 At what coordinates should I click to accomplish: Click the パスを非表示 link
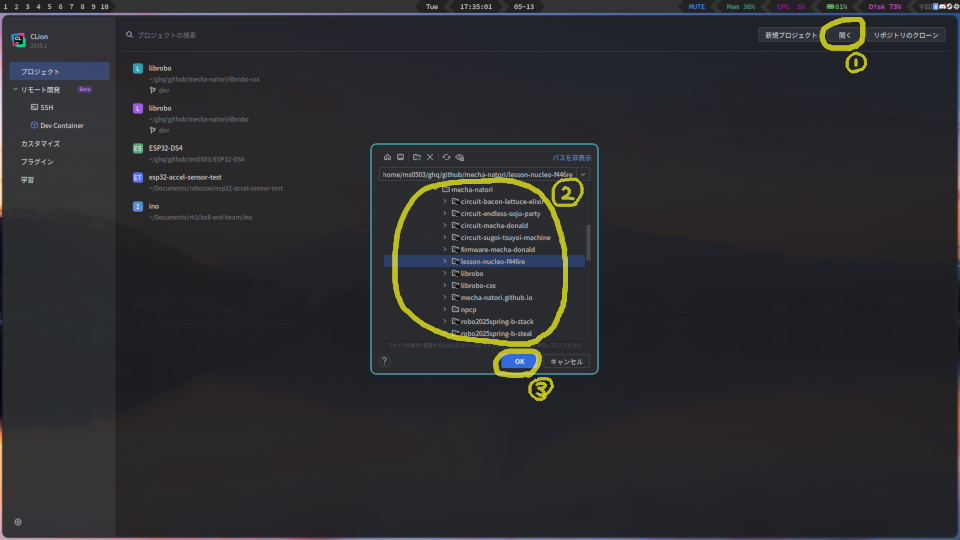572,158
